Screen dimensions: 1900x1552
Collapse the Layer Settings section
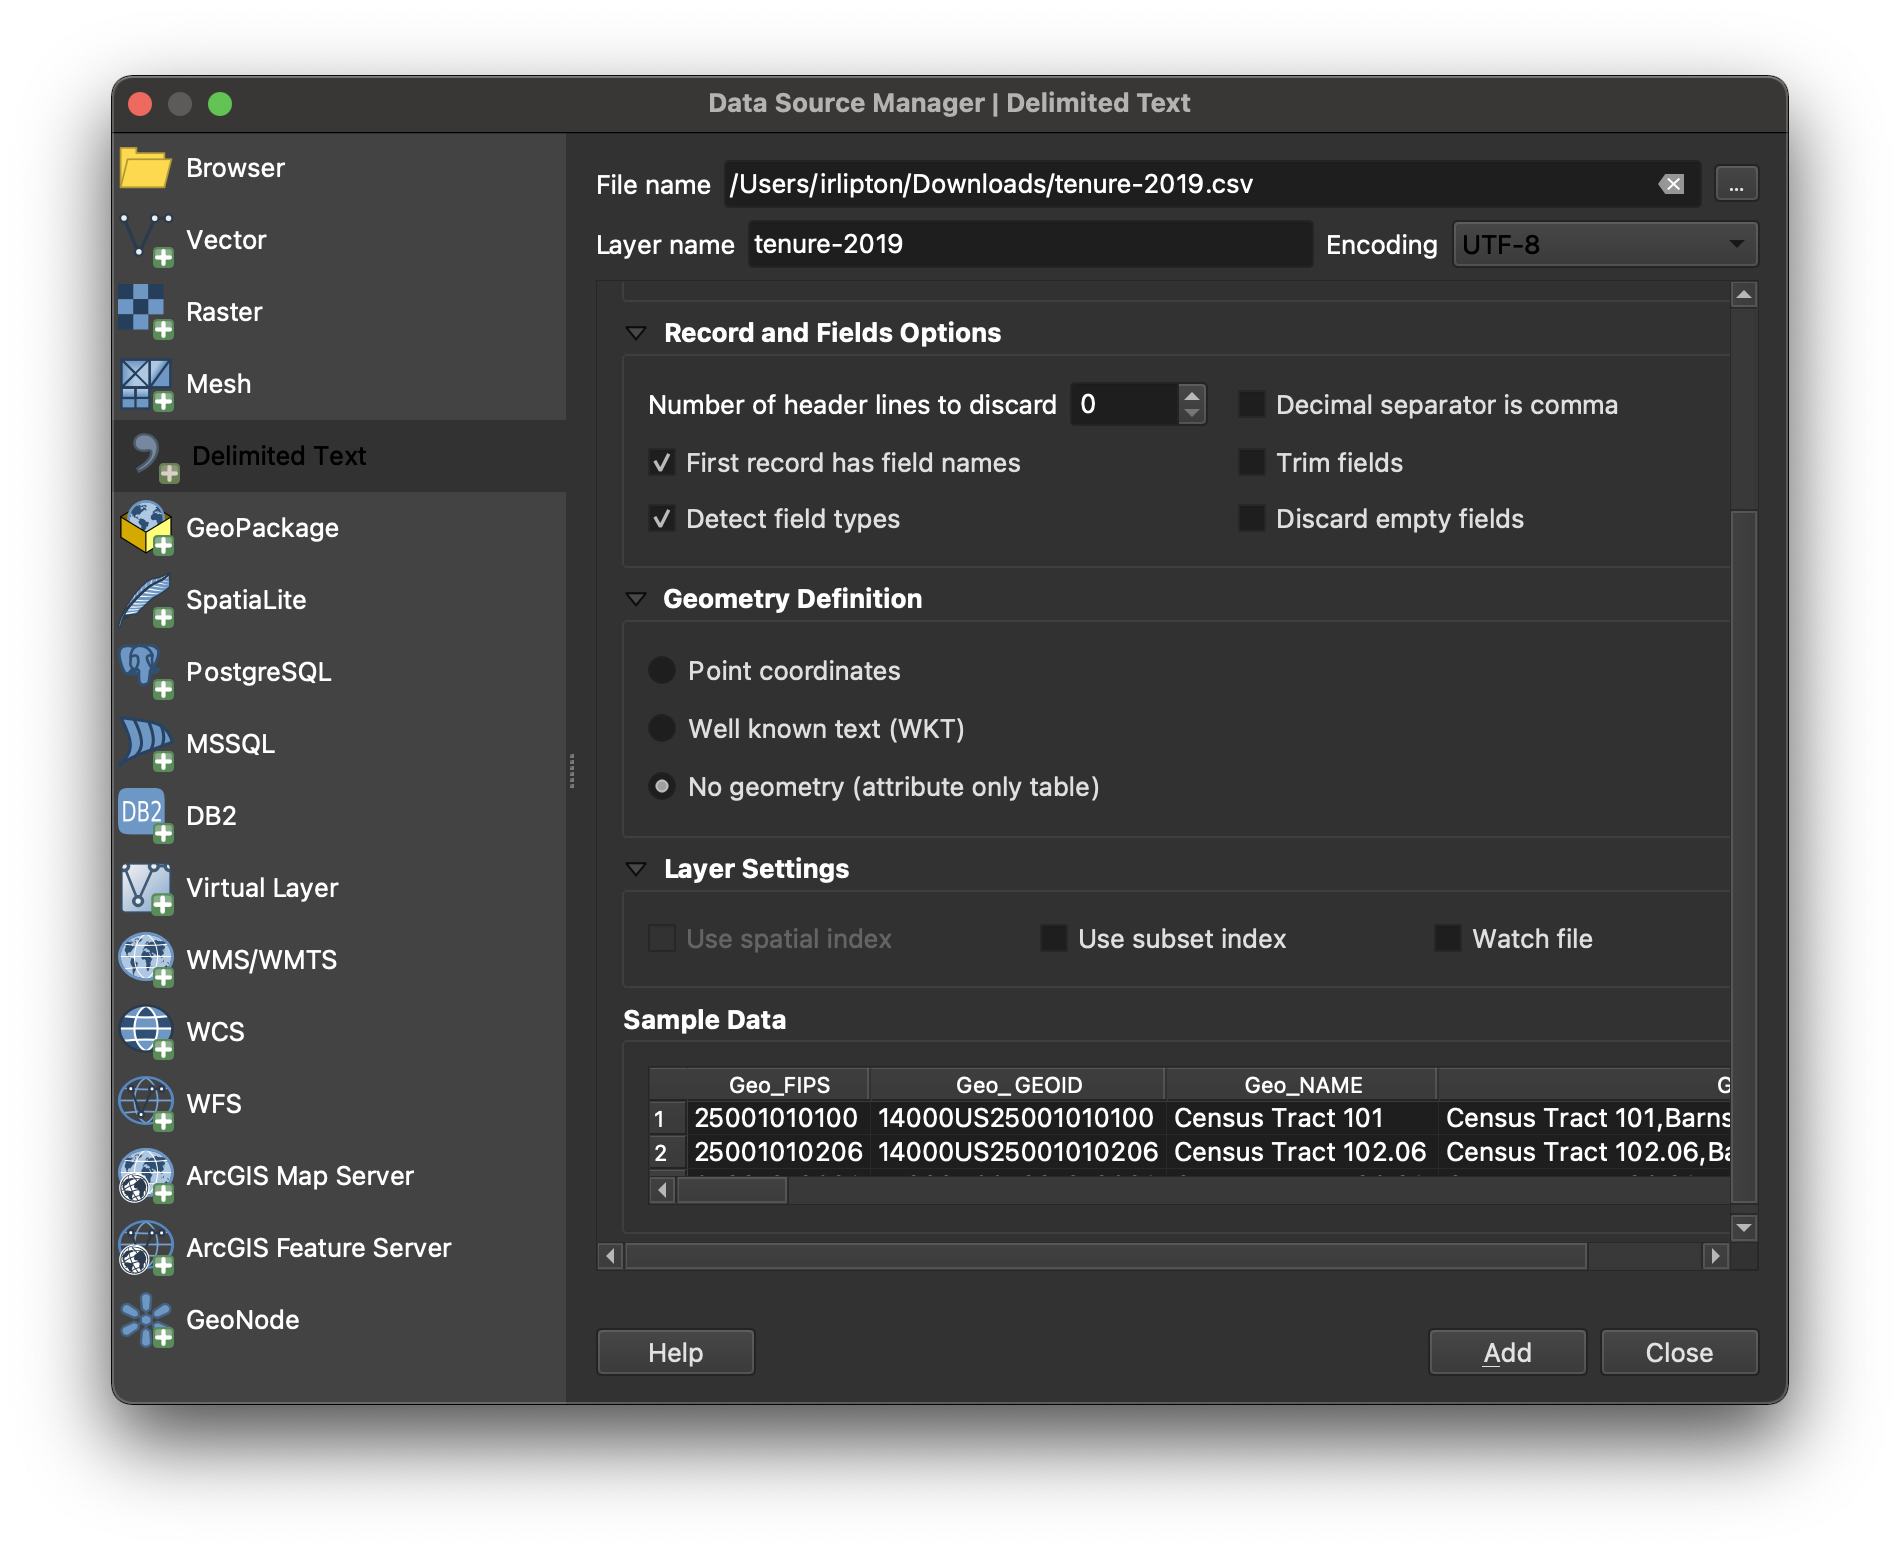[636, 869]
